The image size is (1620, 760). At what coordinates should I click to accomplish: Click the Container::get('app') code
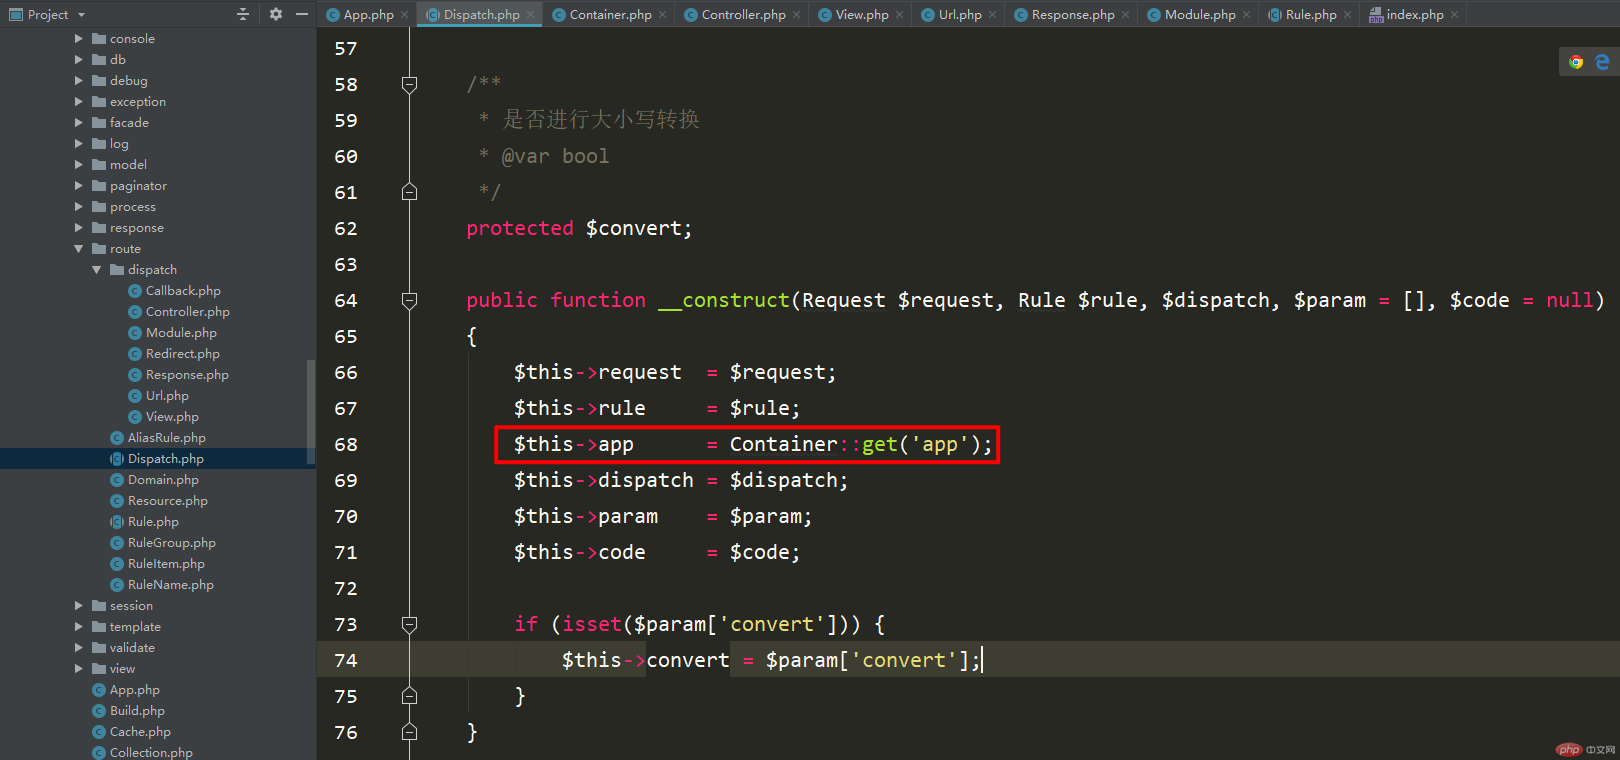coord(861,444)
